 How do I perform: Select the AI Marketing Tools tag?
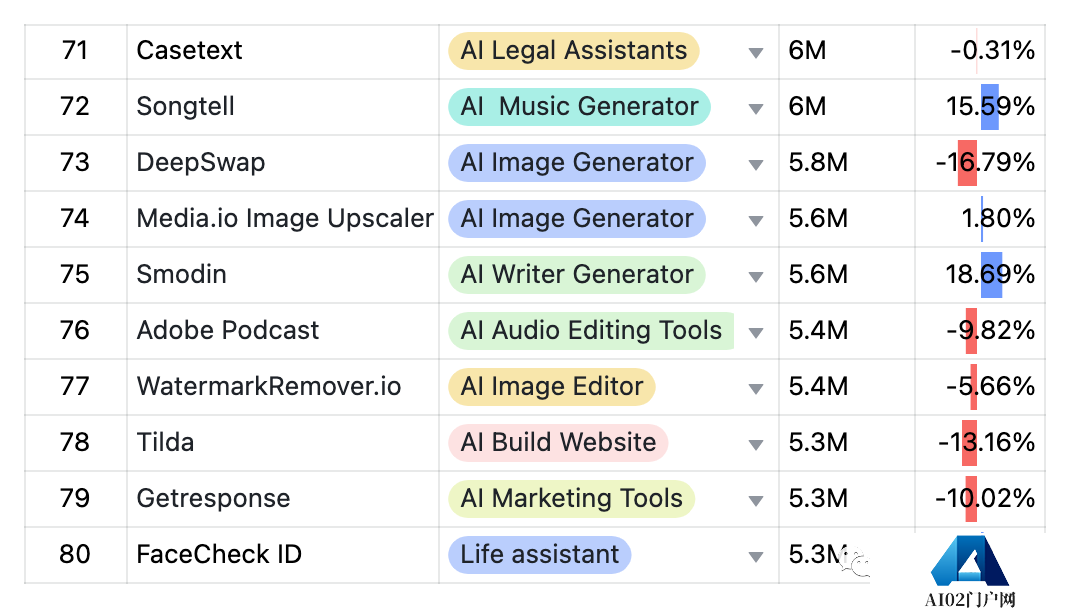[x=571, y=498]
